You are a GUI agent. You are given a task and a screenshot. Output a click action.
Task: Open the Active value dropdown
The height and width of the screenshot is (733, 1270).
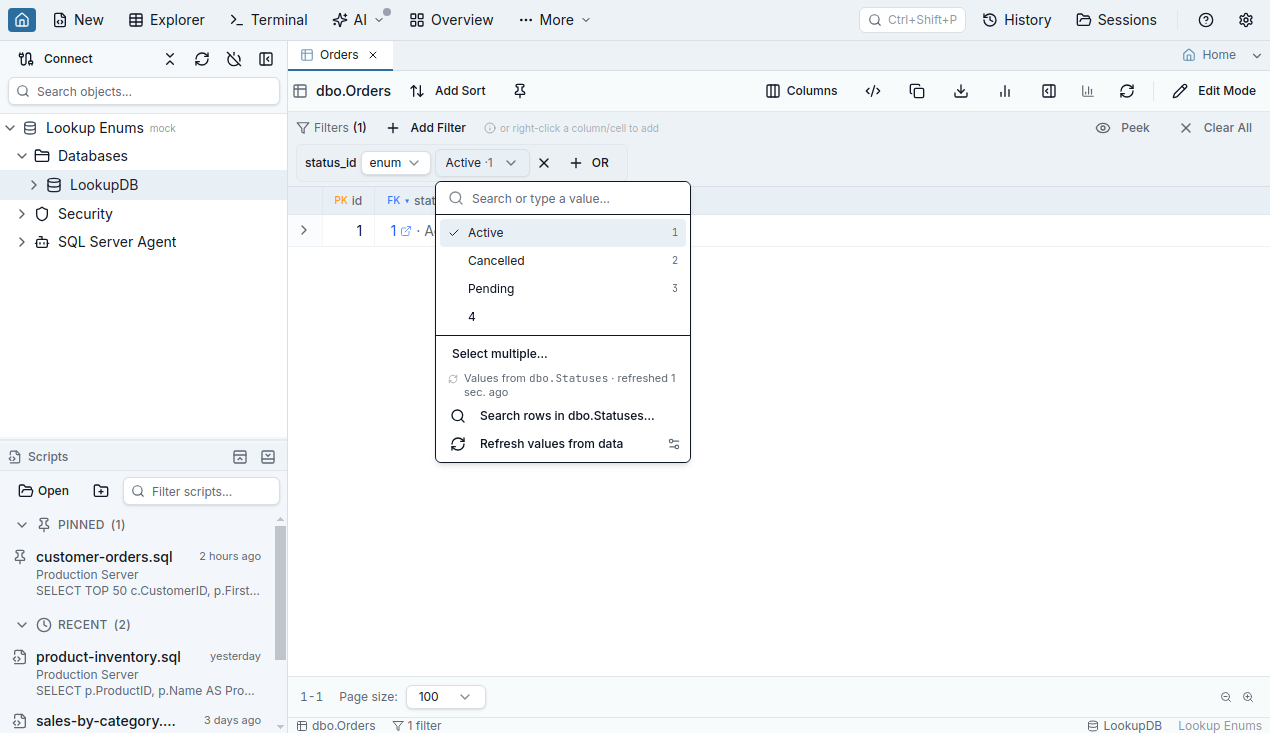click(482, 163)
